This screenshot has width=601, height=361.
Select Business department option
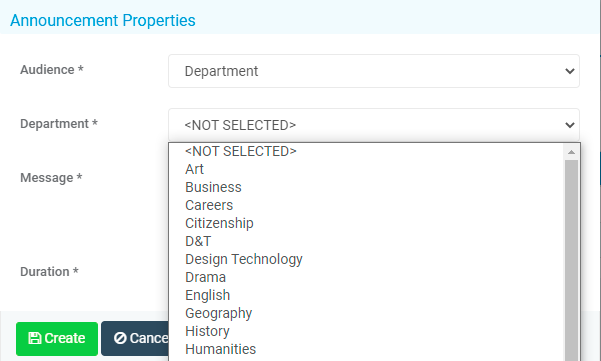(x=367, y=187)
